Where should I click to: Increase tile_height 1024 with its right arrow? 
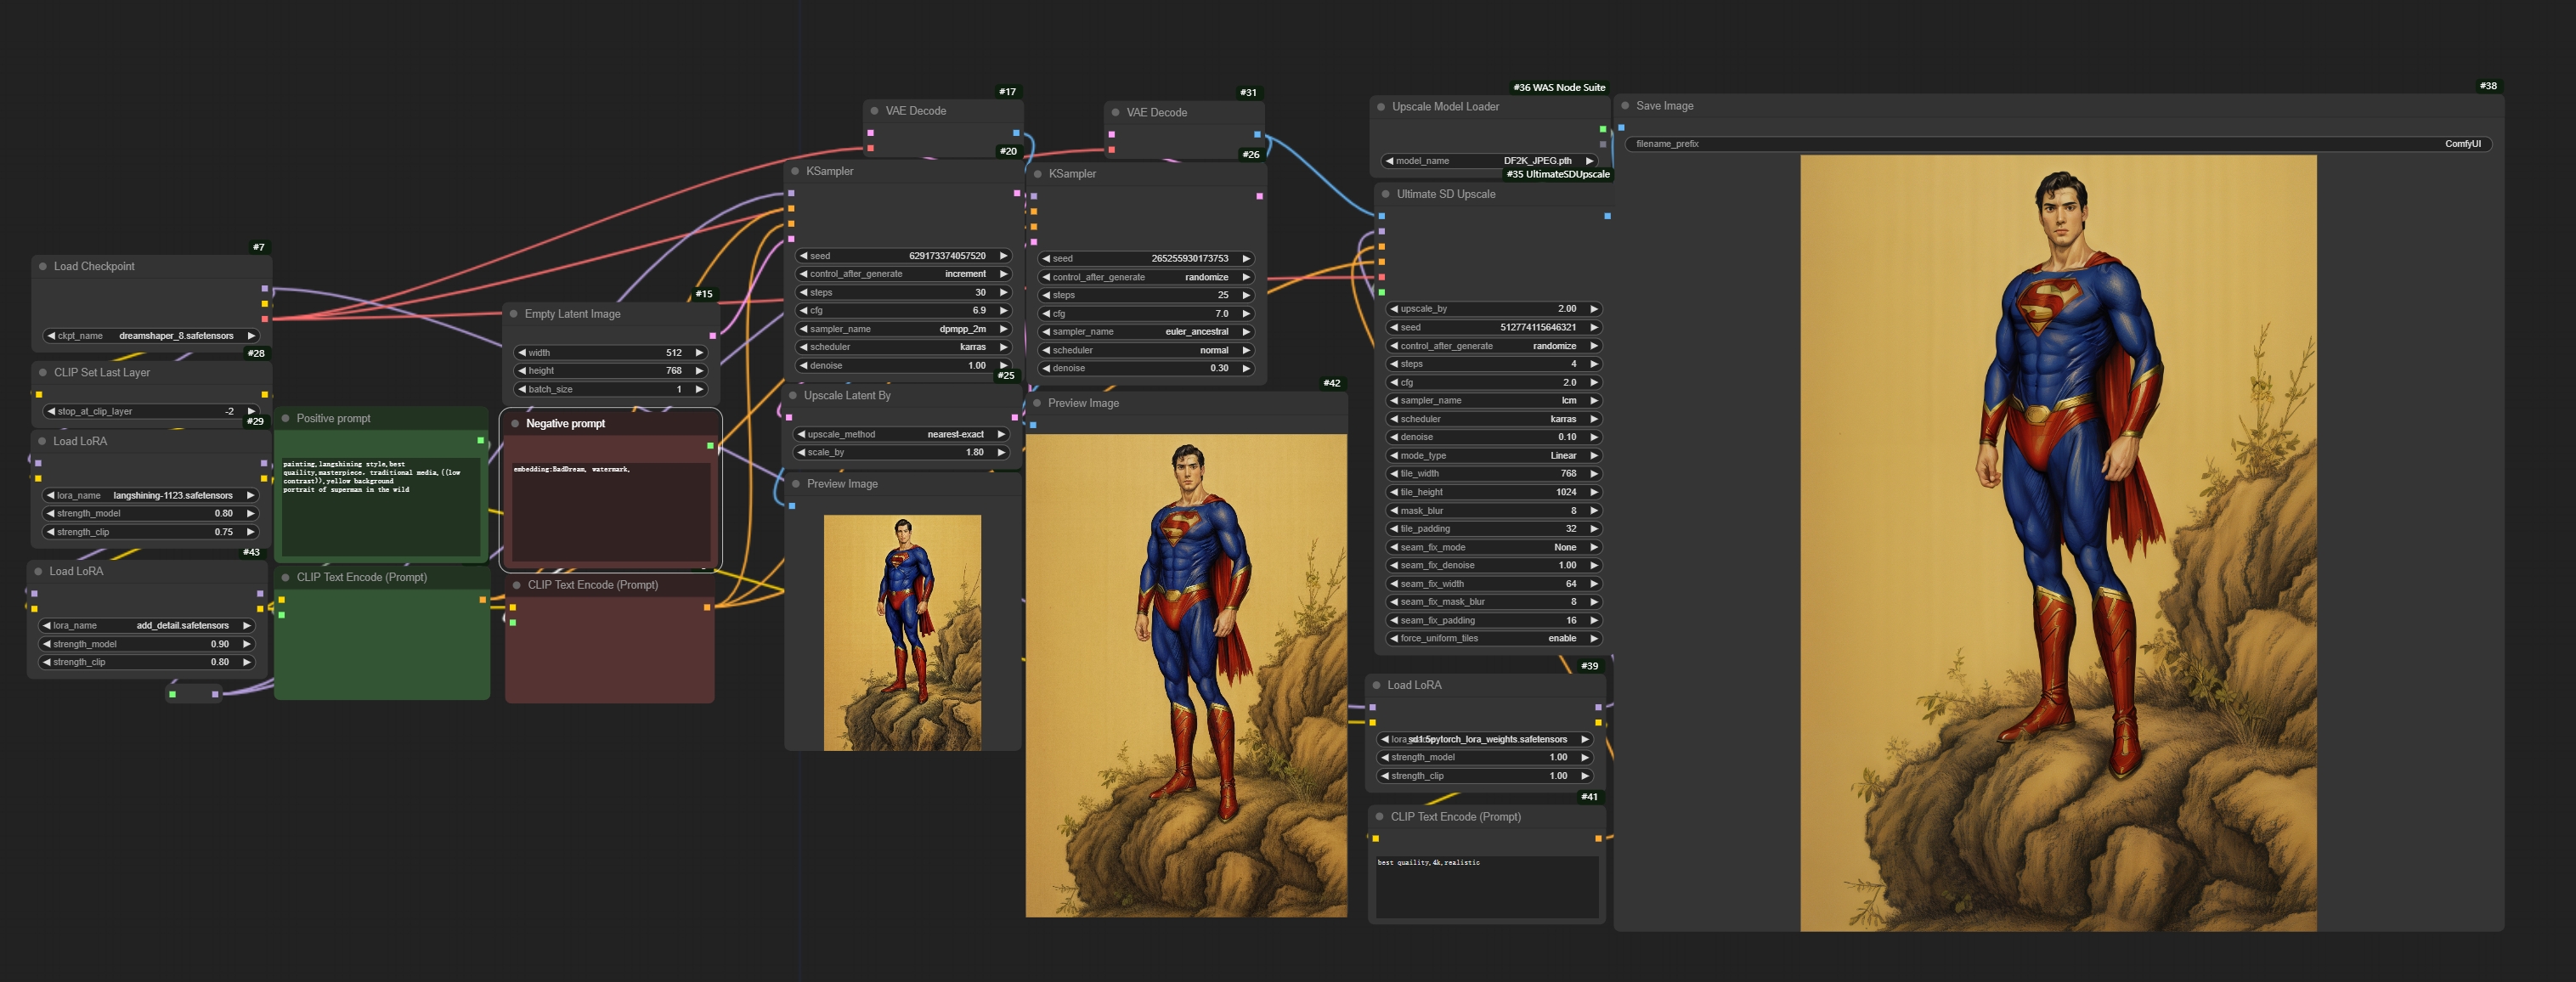tap(1594, 492)
